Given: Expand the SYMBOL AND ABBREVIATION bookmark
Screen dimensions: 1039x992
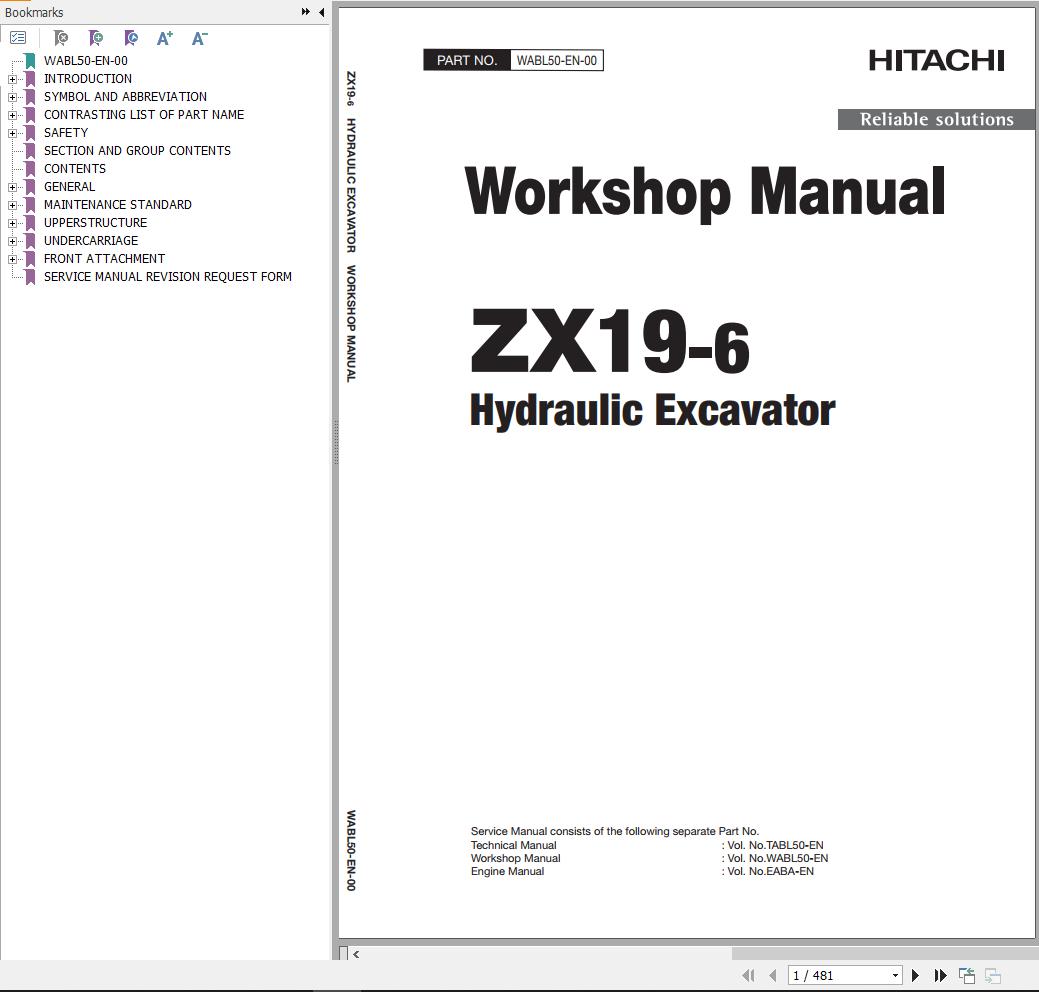Looking at the screenshot, I should (12, 97).
